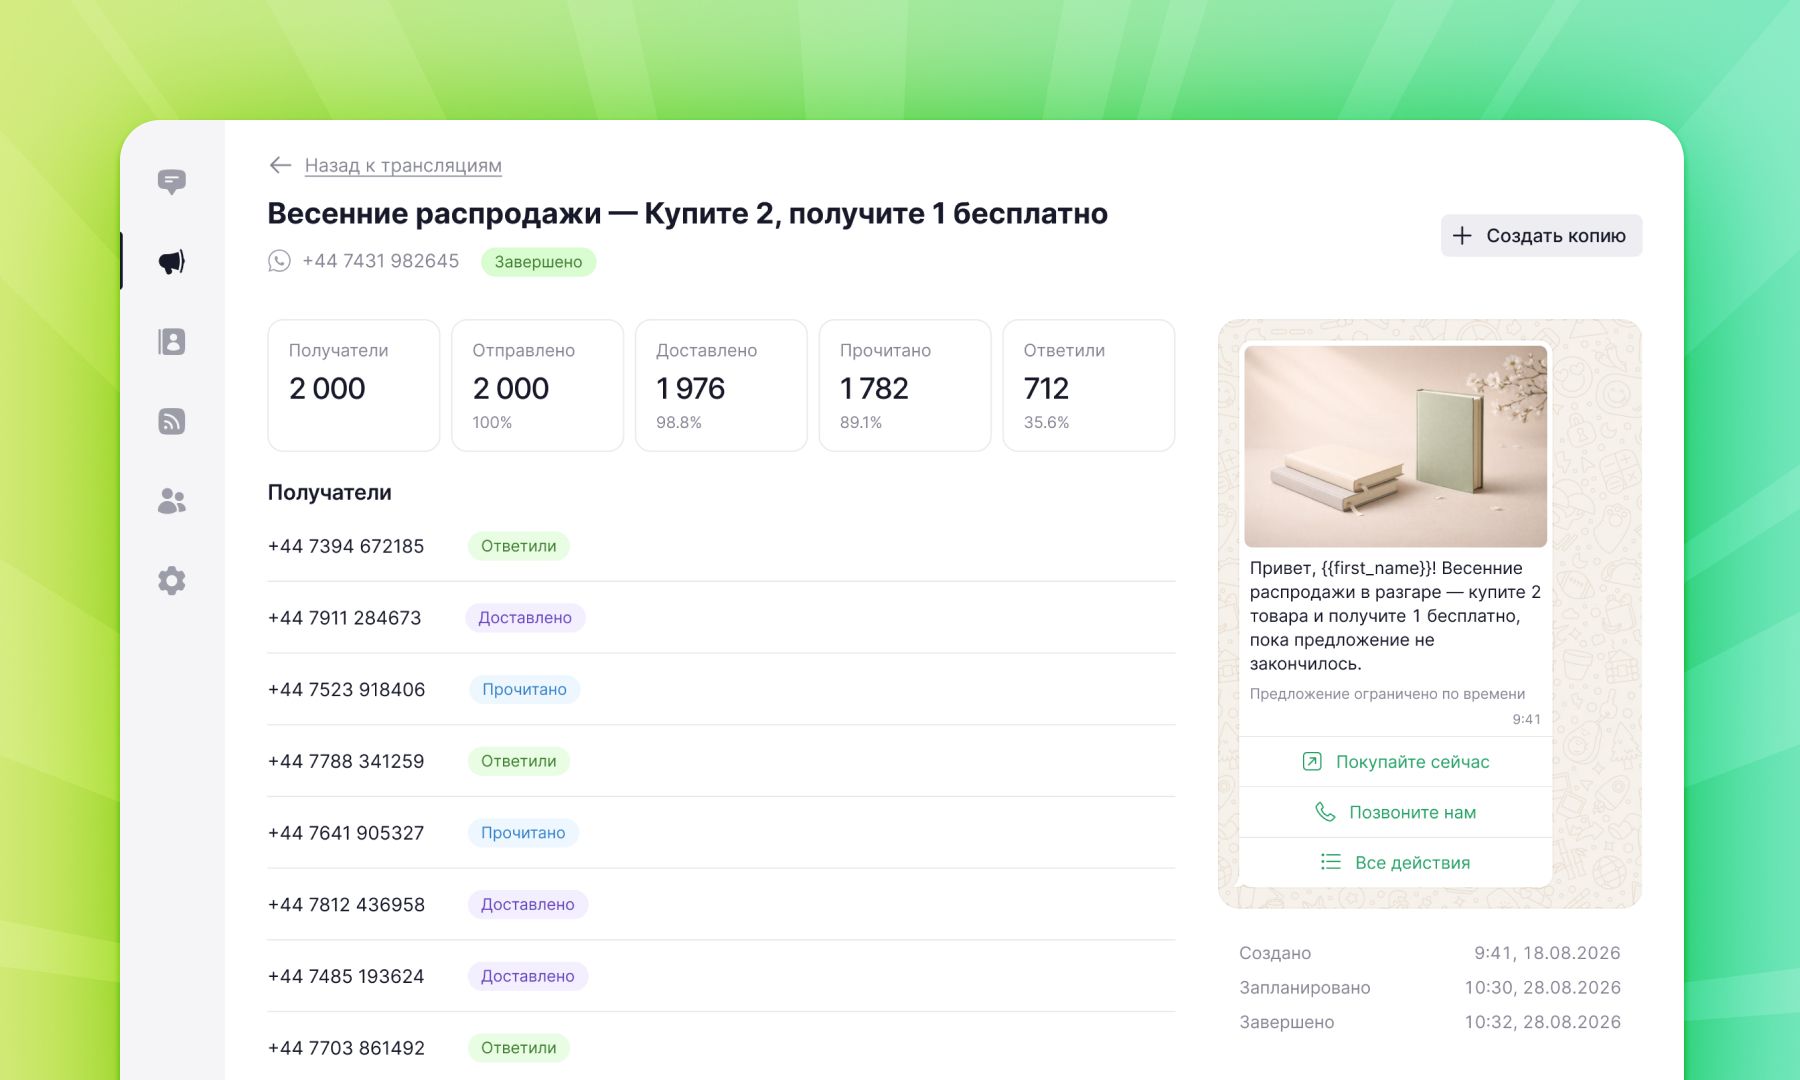Select the Ответили 712 stat card
The width and height of the screenshot is (1800, 1080).
[1088, 385]
